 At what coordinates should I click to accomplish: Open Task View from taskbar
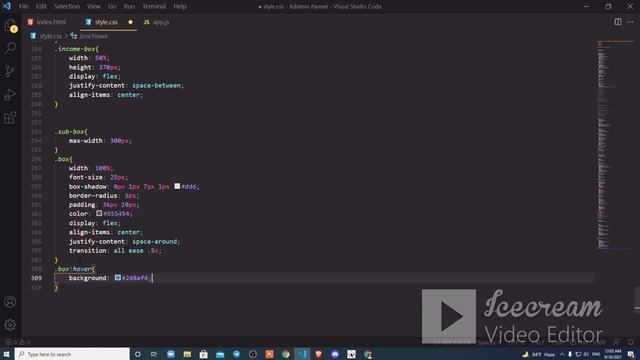[x=154, y=354]
